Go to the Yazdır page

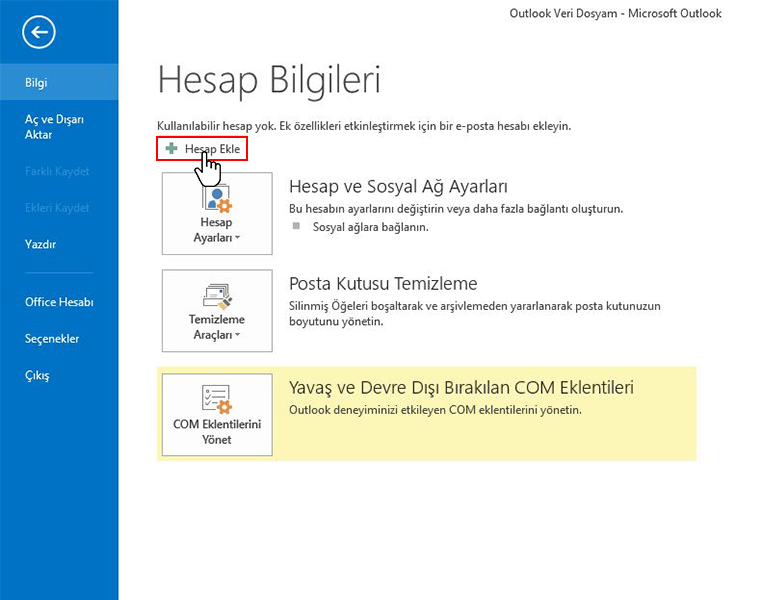(x=40, y=244)
